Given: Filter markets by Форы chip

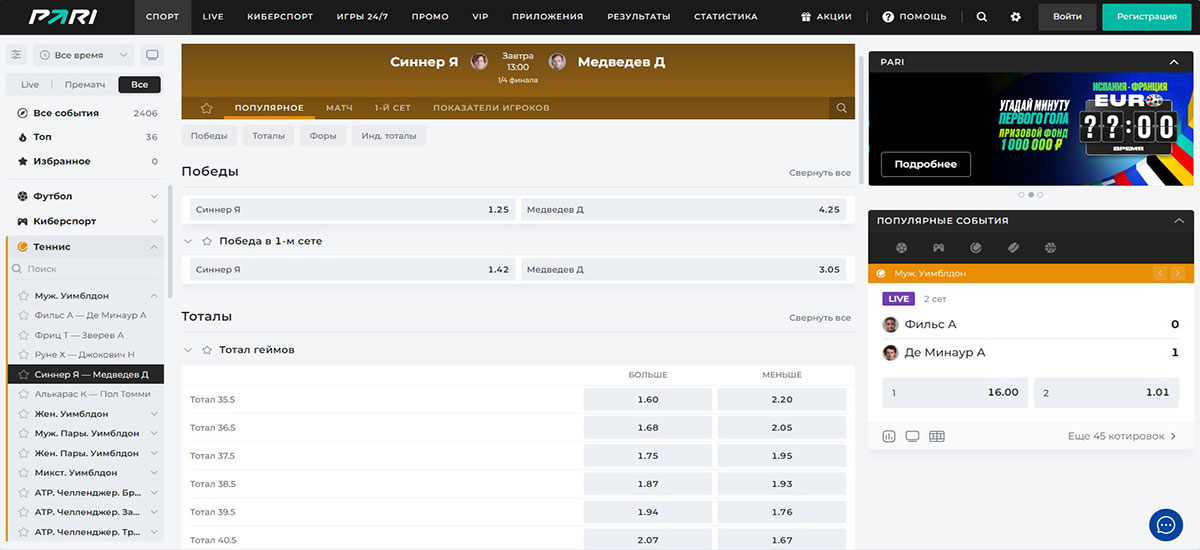Looking at the screenshot, I should 323,135.
